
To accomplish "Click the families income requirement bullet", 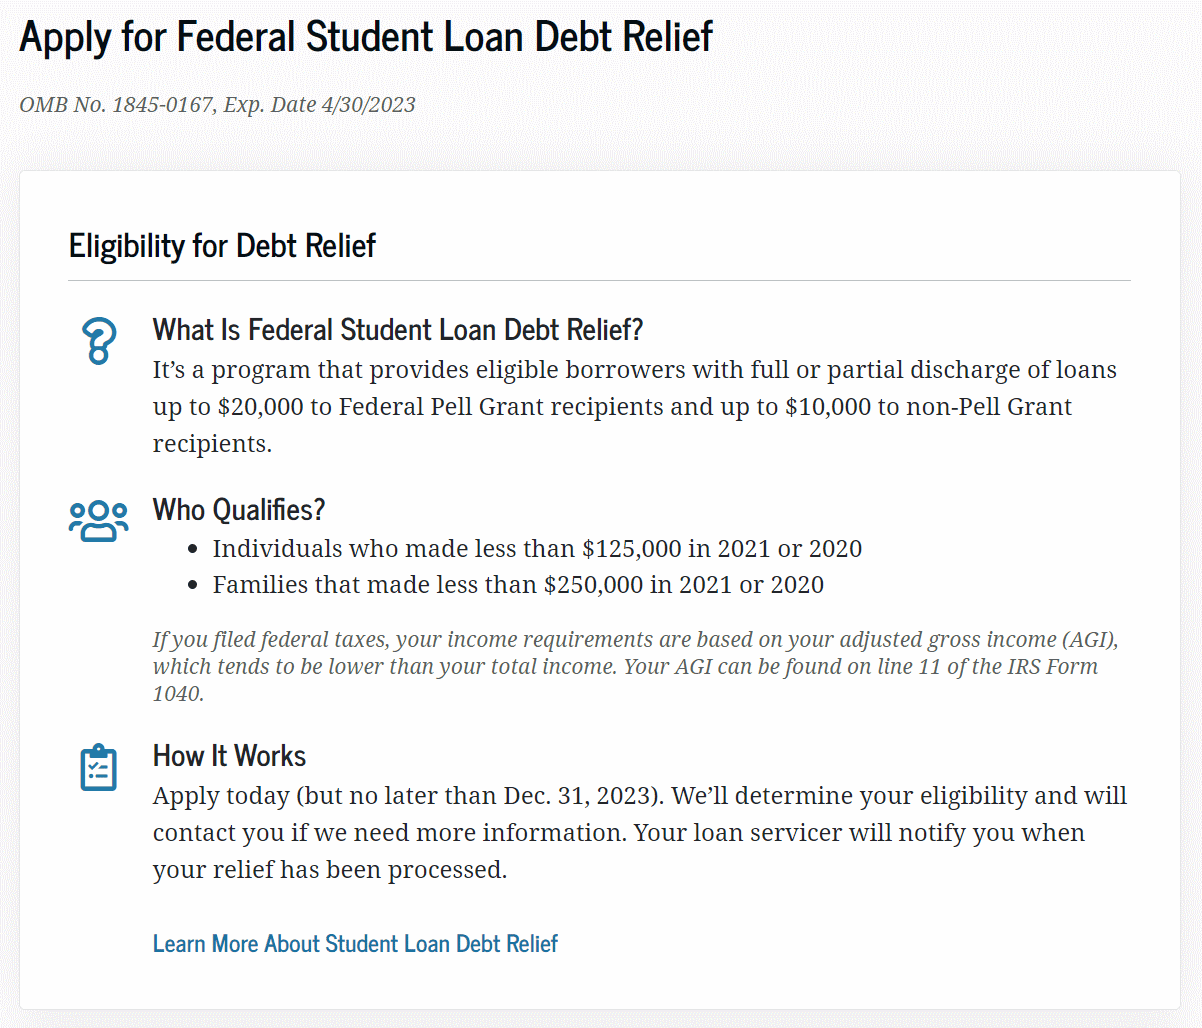I will pos(518,584).
